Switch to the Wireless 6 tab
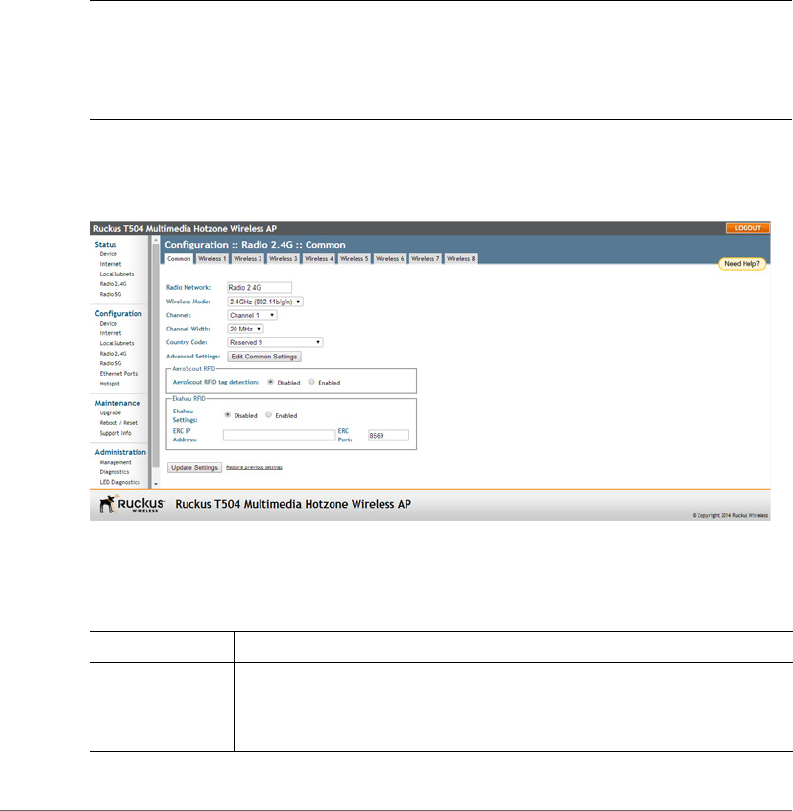 (x=390, y=259)
